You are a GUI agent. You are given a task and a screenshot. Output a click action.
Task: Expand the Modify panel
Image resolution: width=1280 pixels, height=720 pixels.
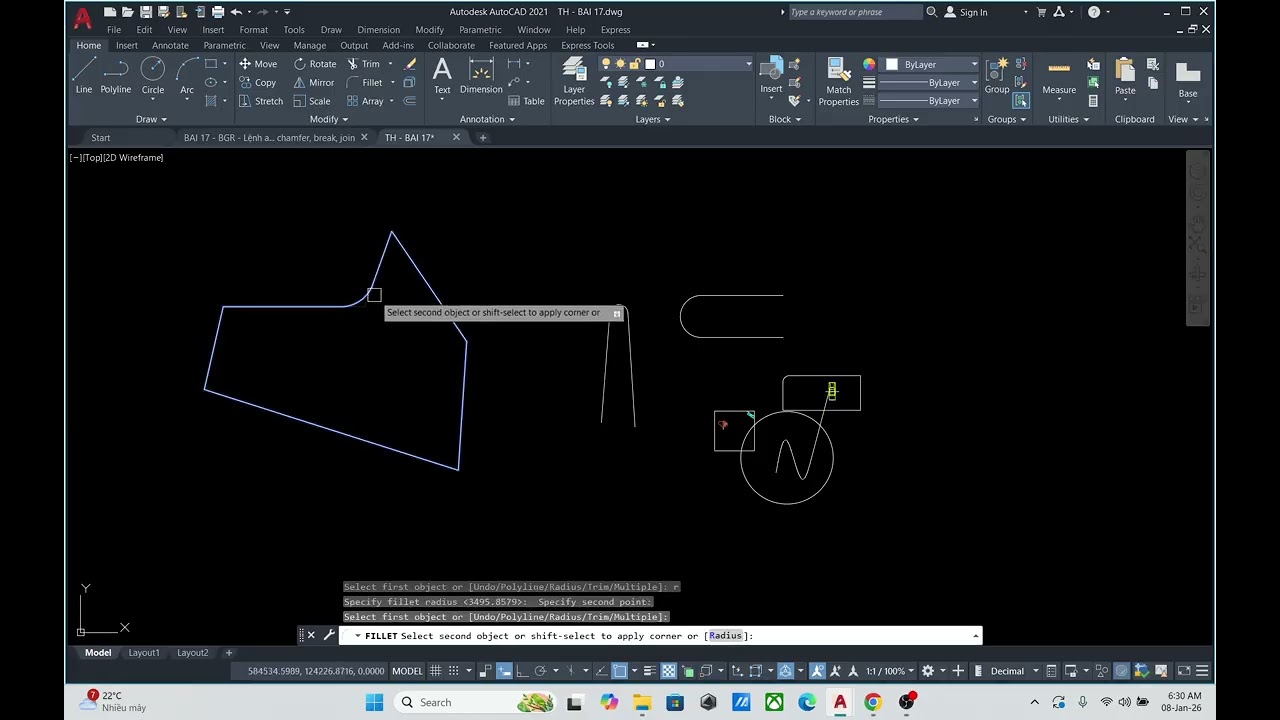pyautogui.click(x=329, y=119)
